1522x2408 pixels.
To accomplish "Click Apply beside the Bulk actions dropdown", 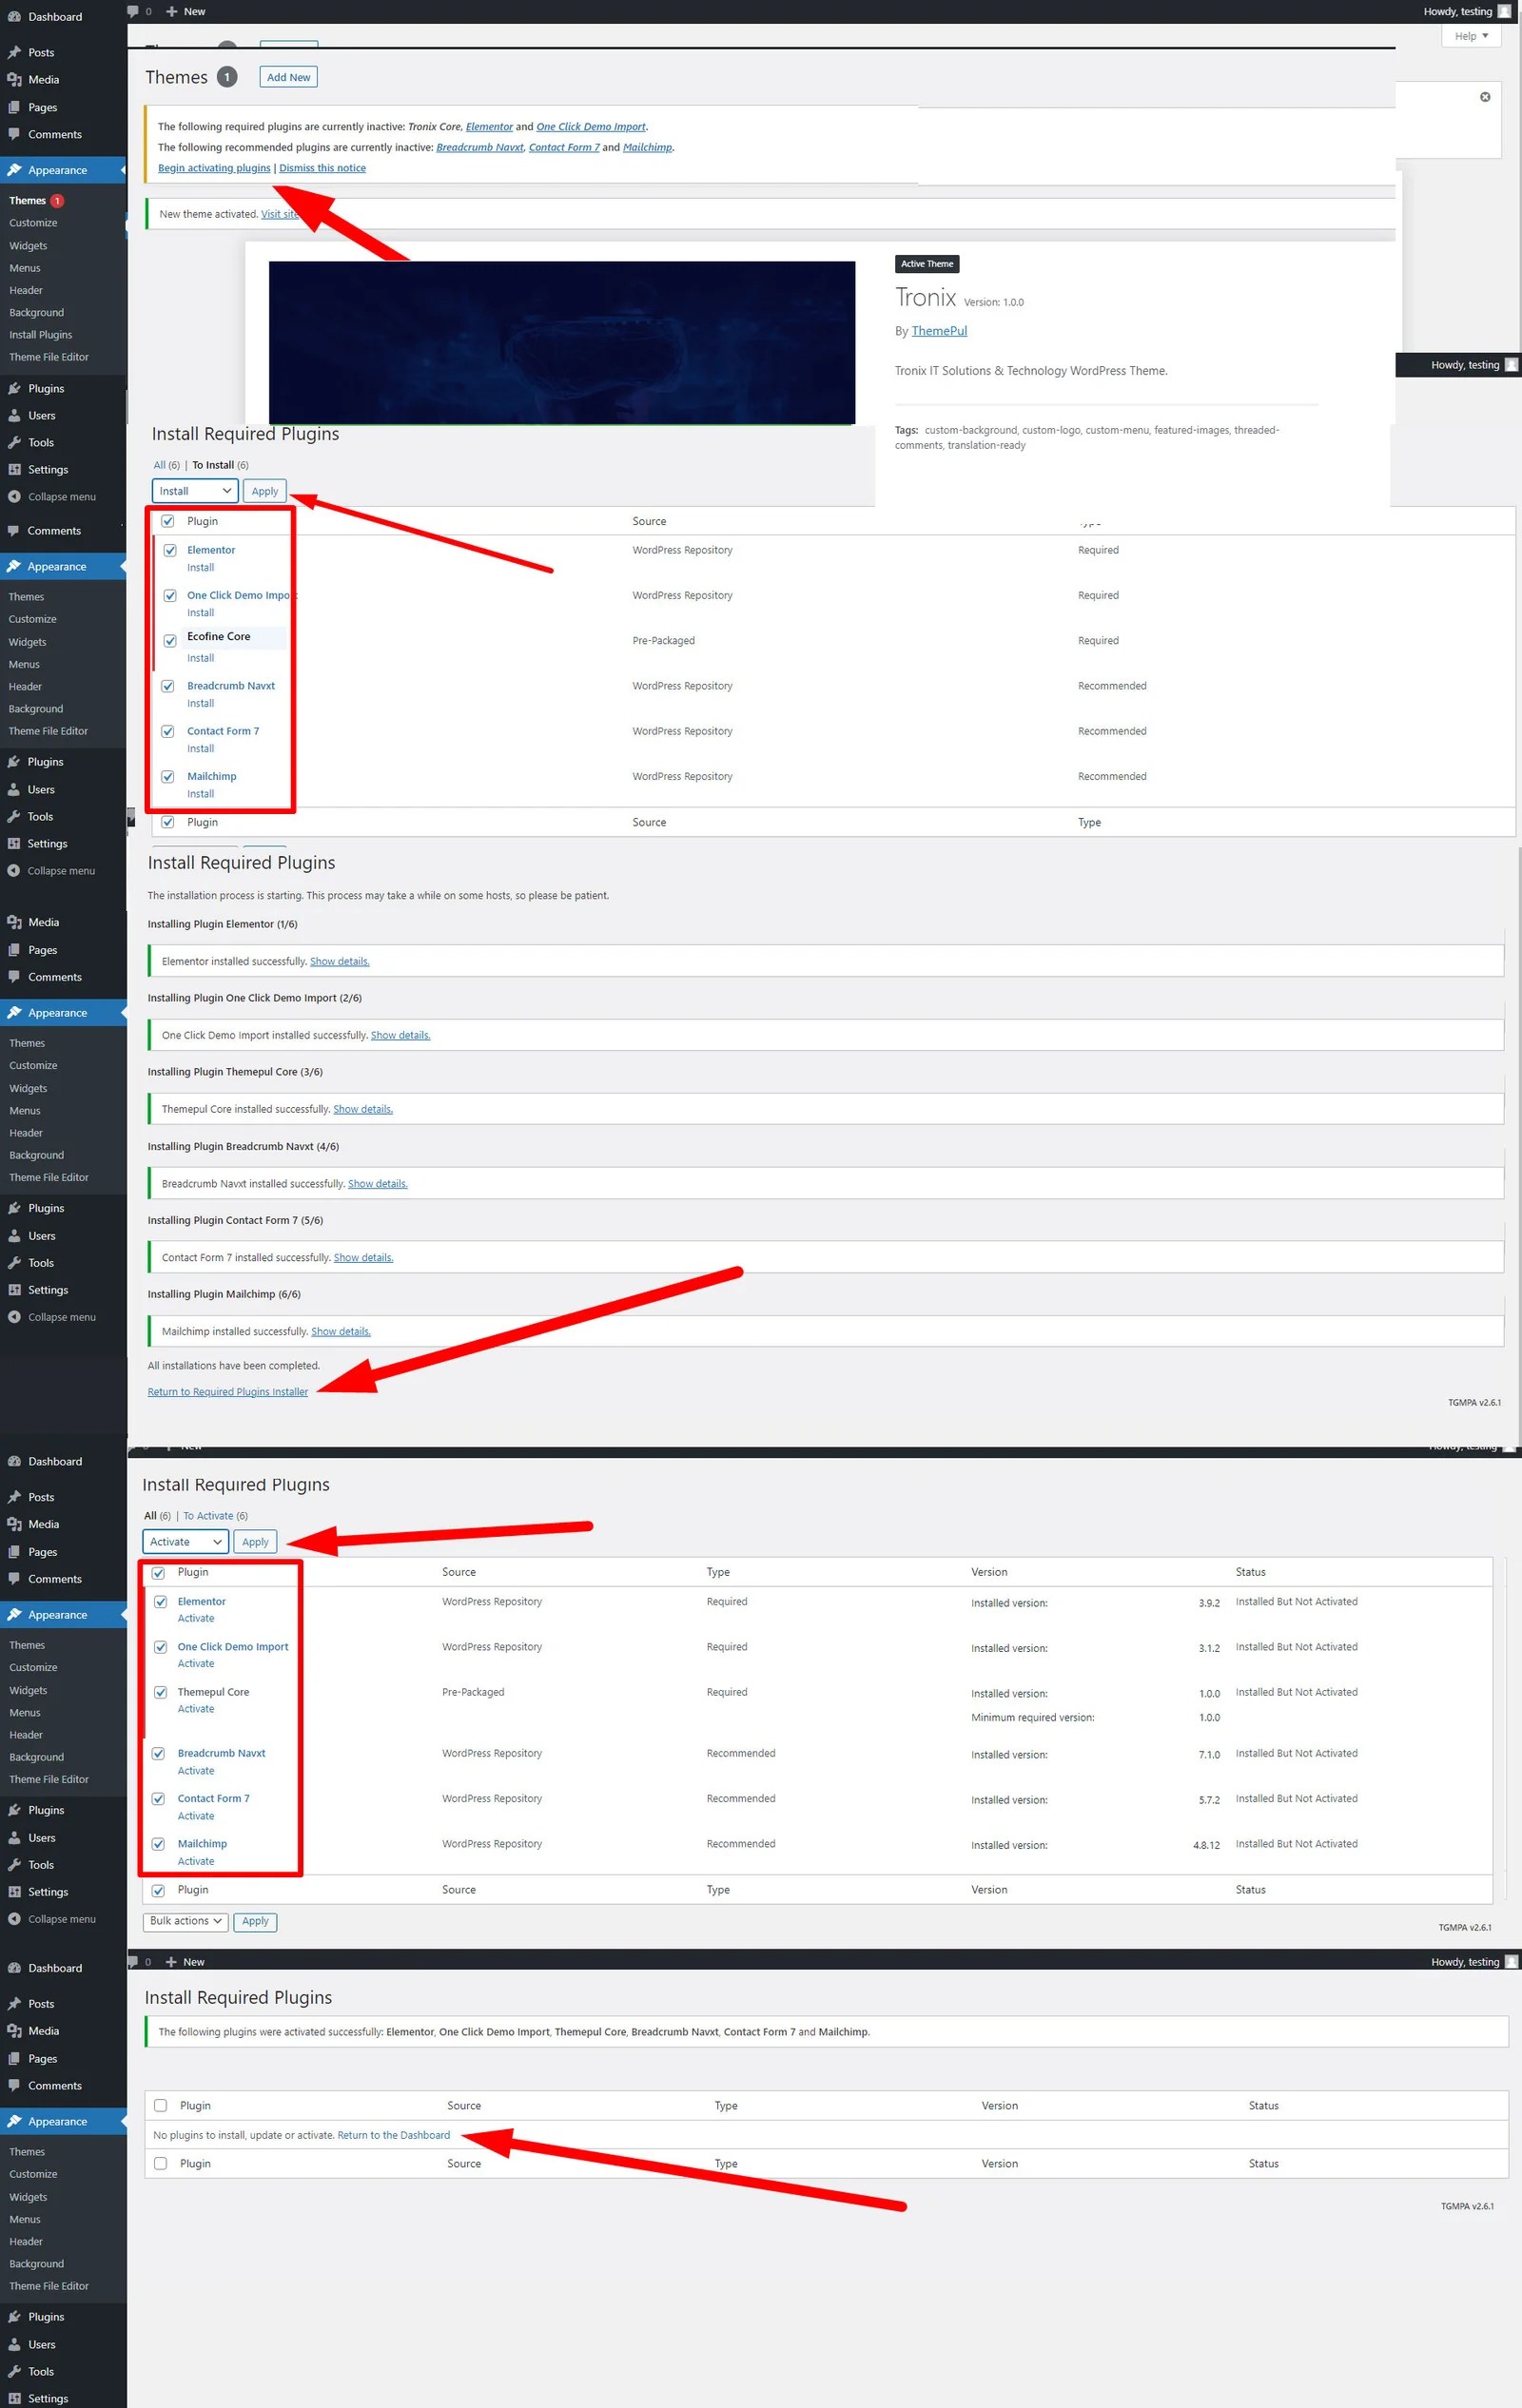I will tap(255, 1921).
